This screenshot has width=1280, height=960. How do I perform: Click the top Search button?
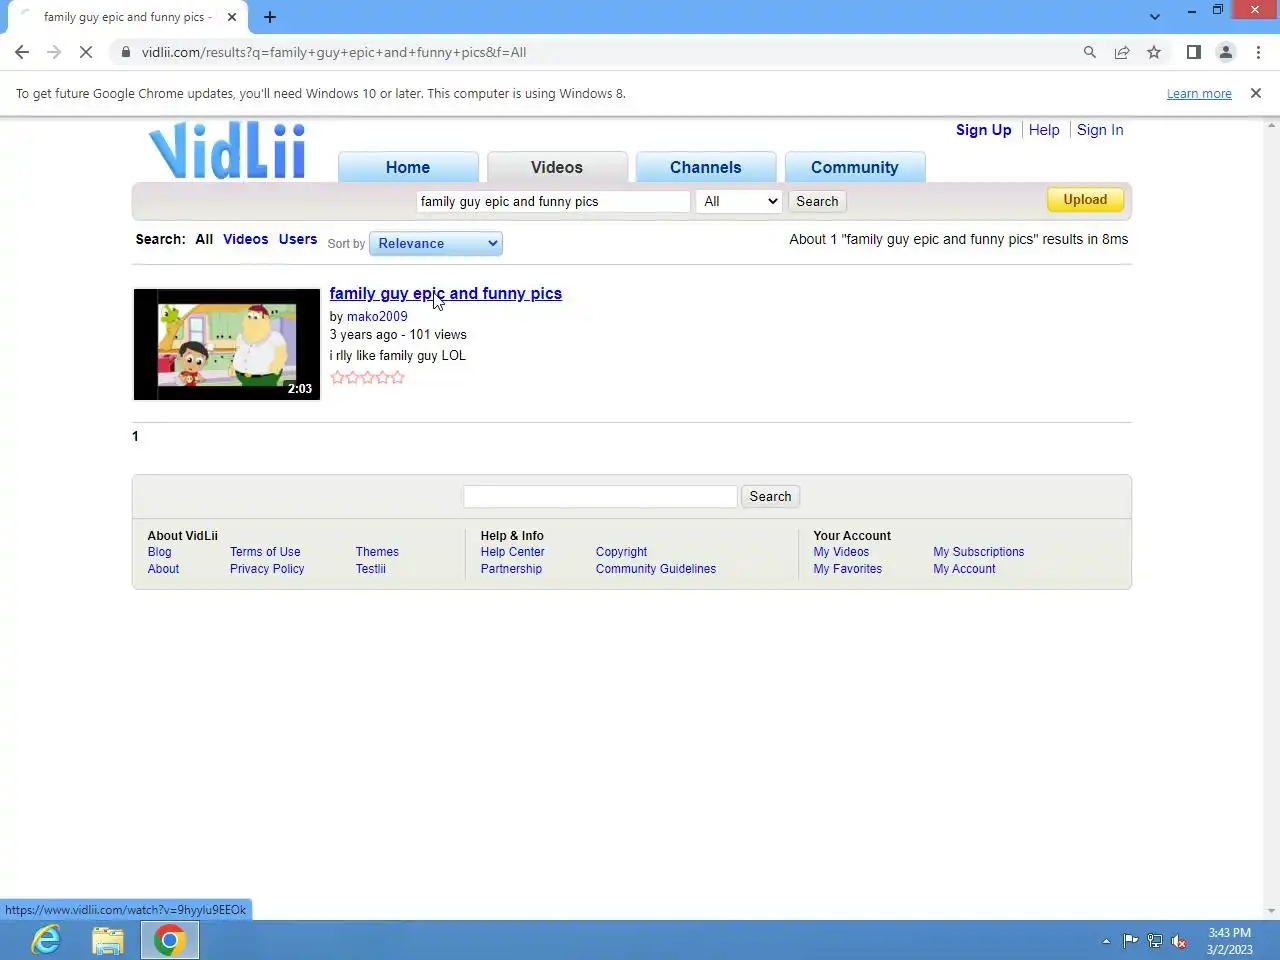(817, 201)
